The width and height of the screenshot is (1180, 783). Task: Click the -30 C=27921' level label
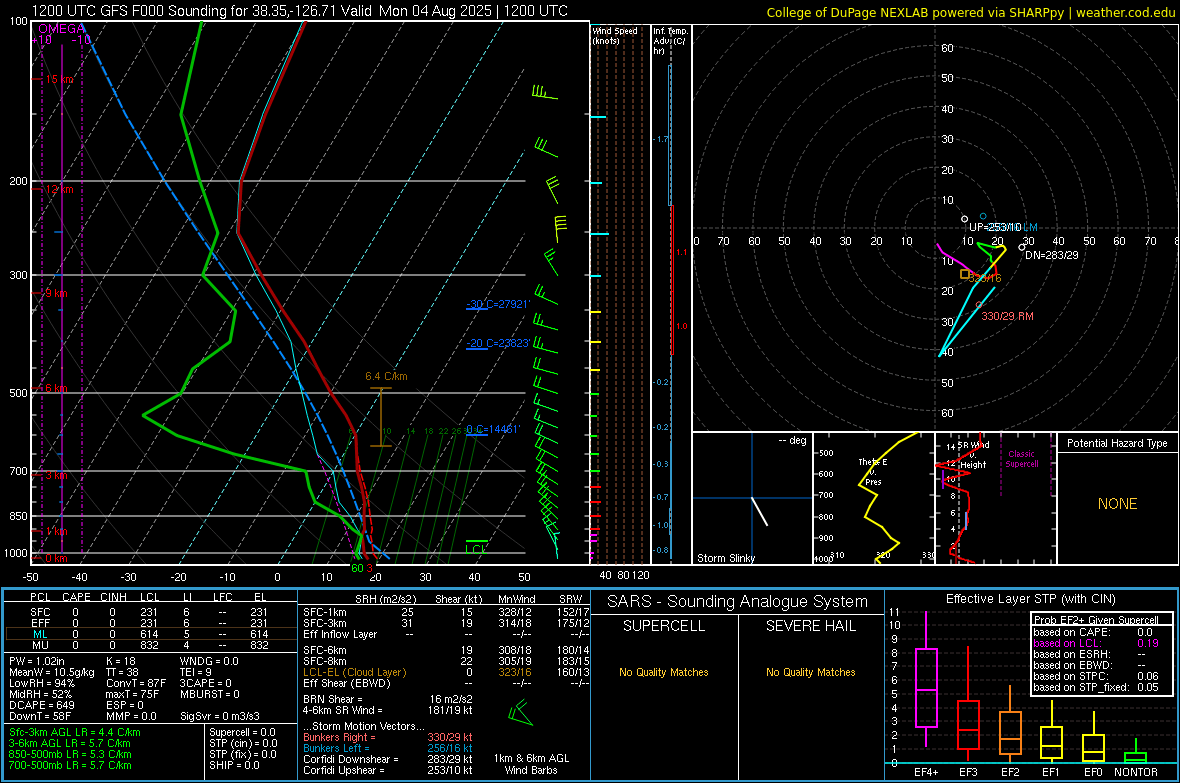(498, 304)
